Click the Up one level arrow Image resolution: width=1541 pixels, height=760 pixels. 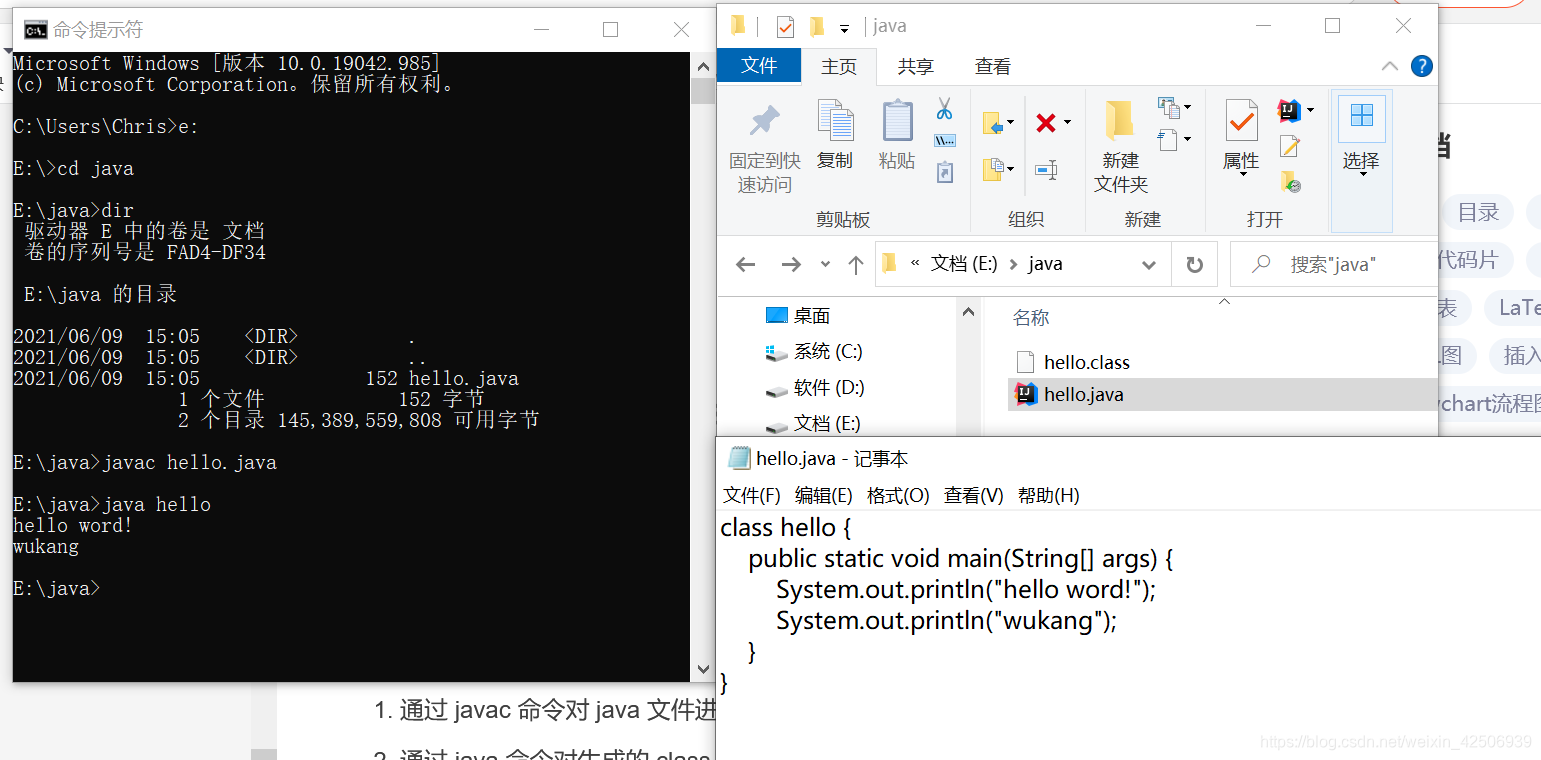click(855, 264)
